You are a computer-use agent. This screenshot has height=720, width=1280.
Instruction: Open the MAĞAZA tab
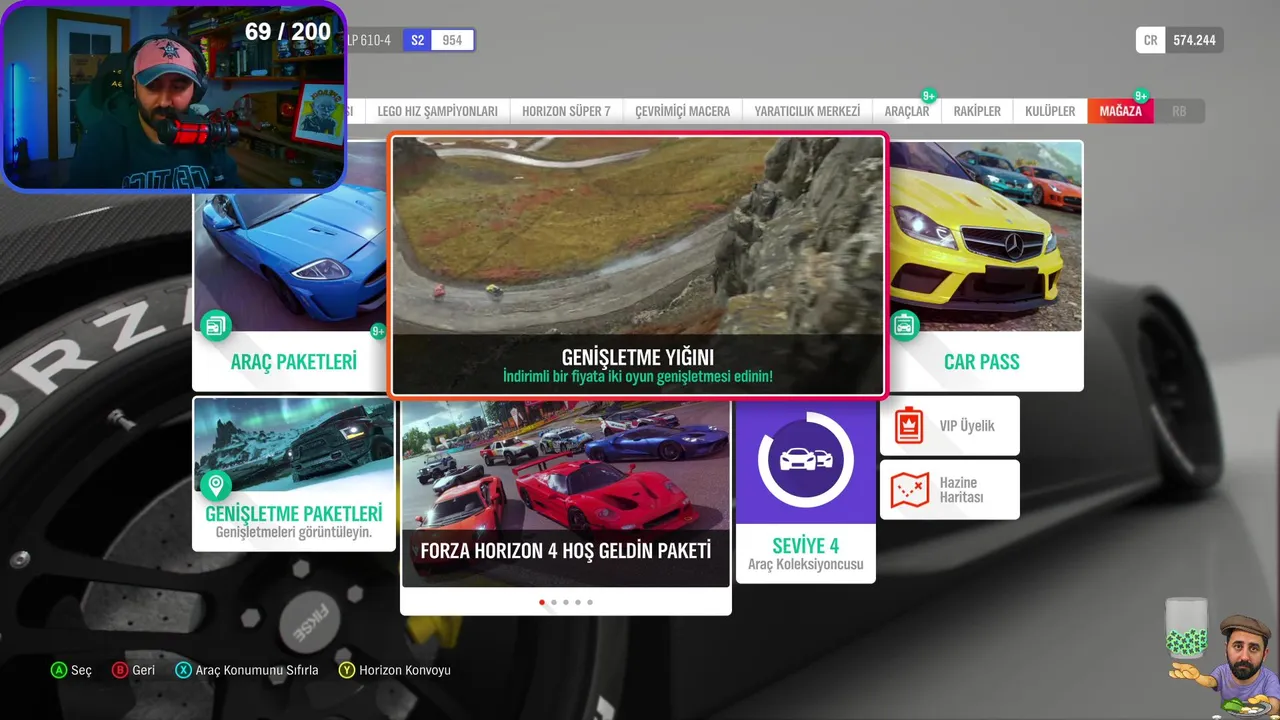(x=1120, y=111)
